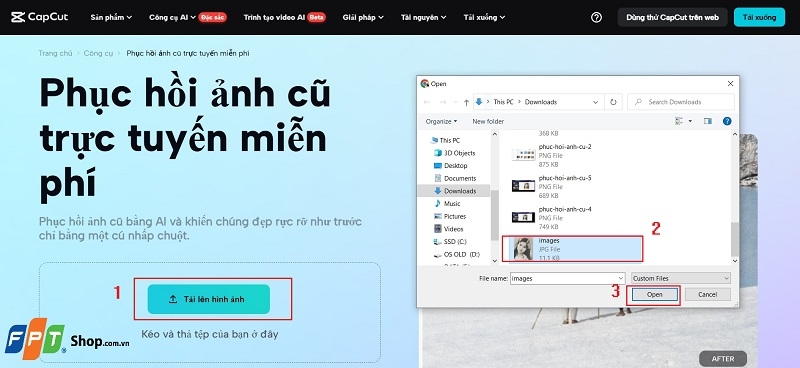Open Trình tạo video AI Beta
This screenshot has height=368, width=800.
[x=284, y=17]
